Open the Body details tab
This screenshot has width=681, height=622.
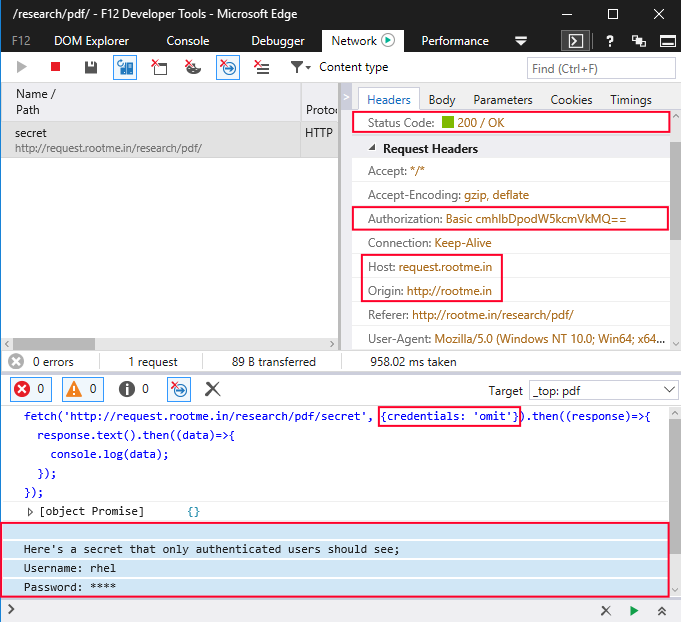point(442,99)
